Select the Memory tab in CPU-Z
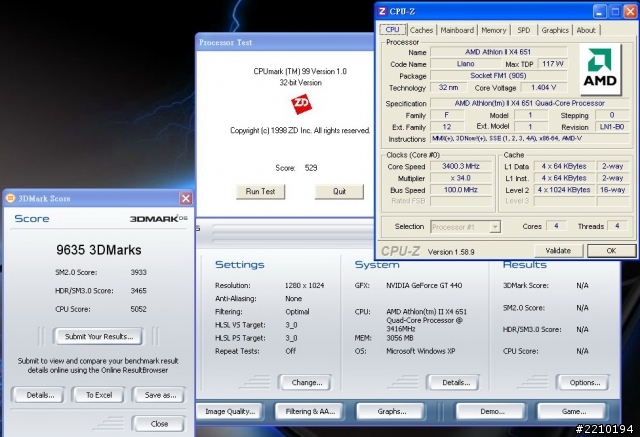The image size is (640, 437). coord(493,30)
